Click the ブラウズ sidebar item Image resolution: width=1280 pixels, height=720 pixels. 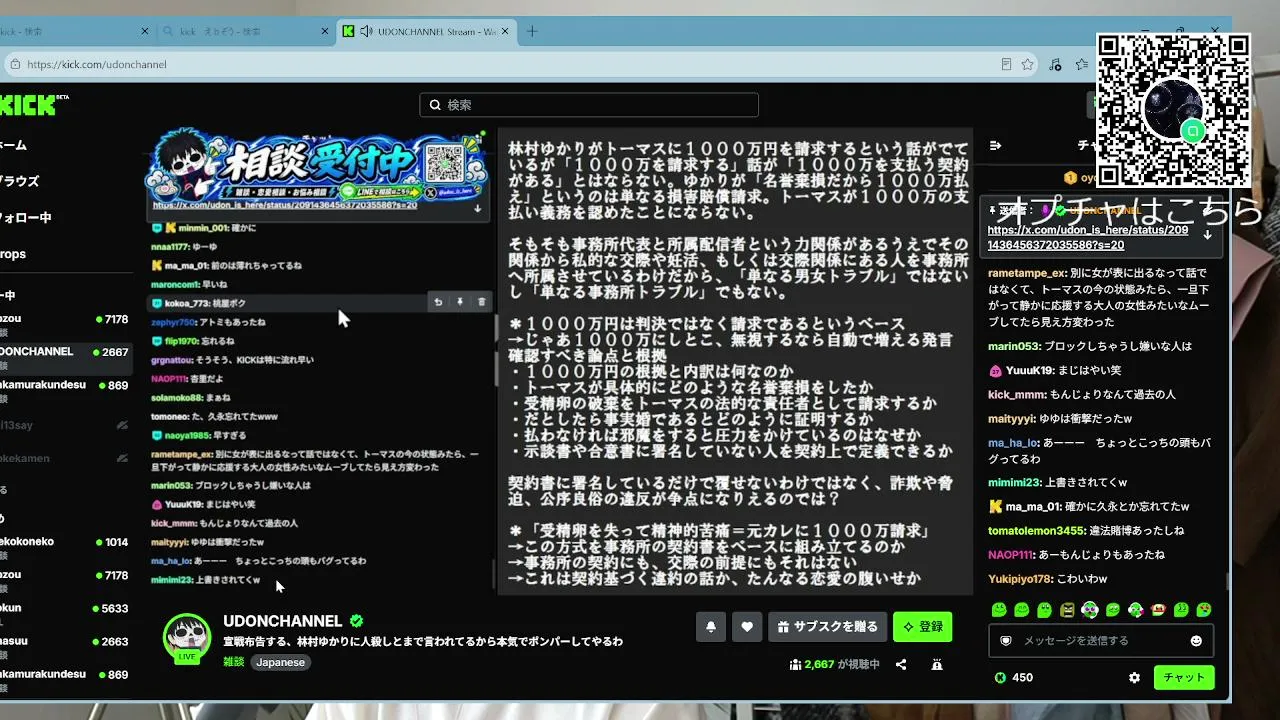click(x=19, y=181)
